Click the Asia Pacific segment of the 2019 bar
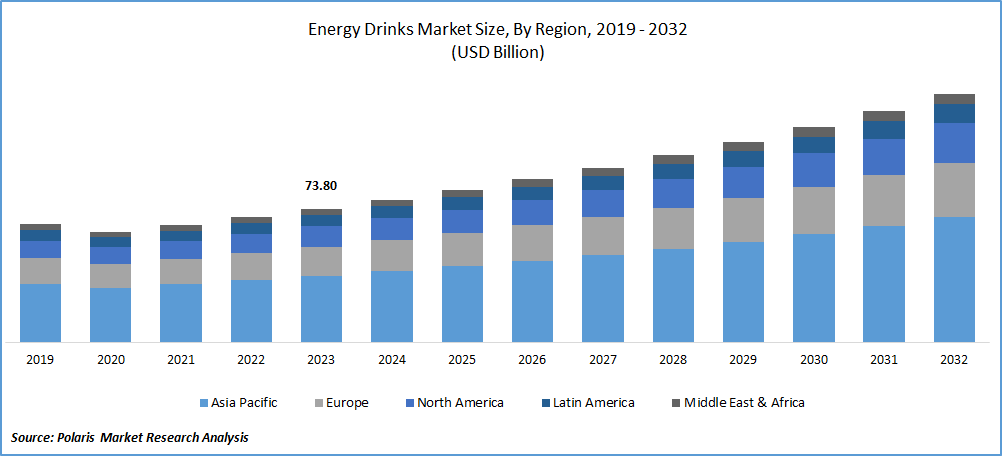1002x456 pixels. (40, 313)
